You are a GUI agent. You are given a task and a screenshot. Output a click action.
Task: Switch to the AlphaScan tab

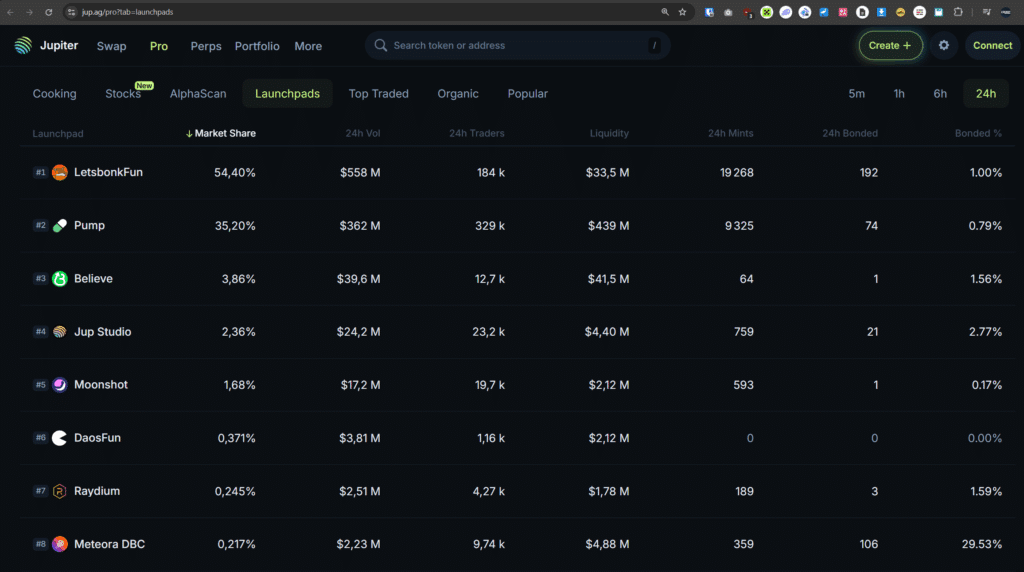click(198, 93)
